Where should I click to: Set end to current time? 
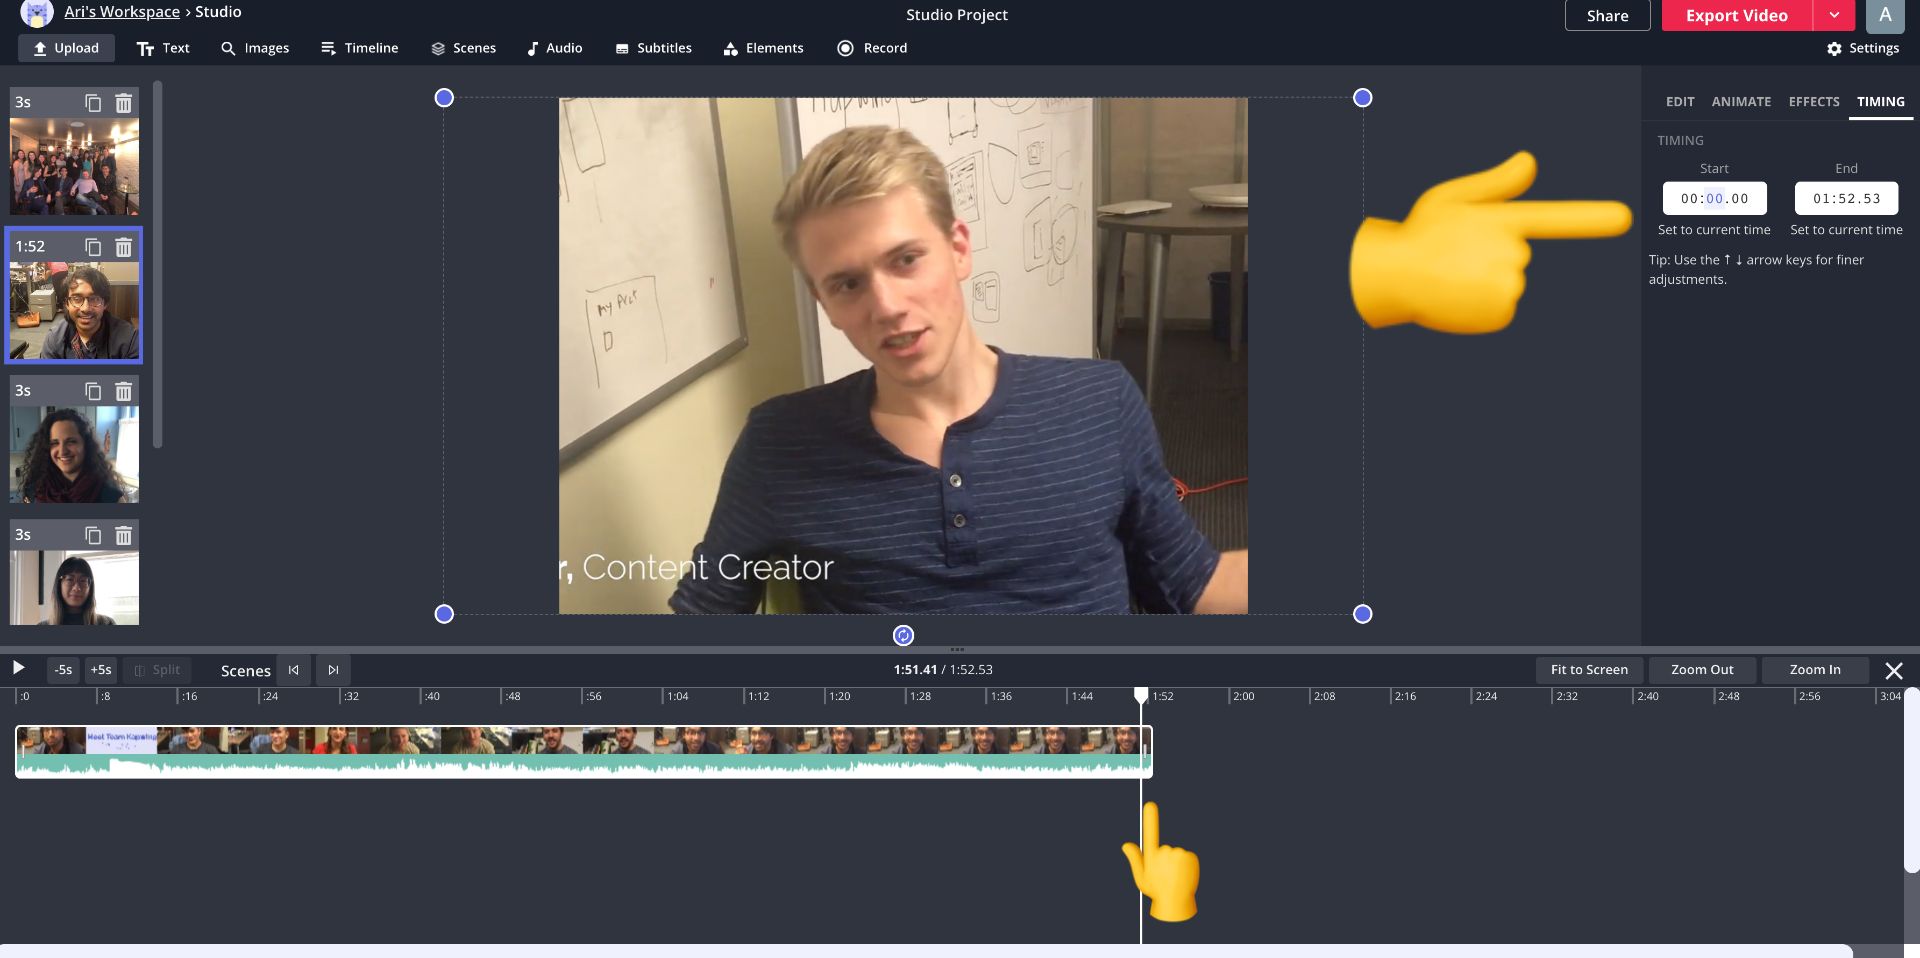click(1846, 230)
